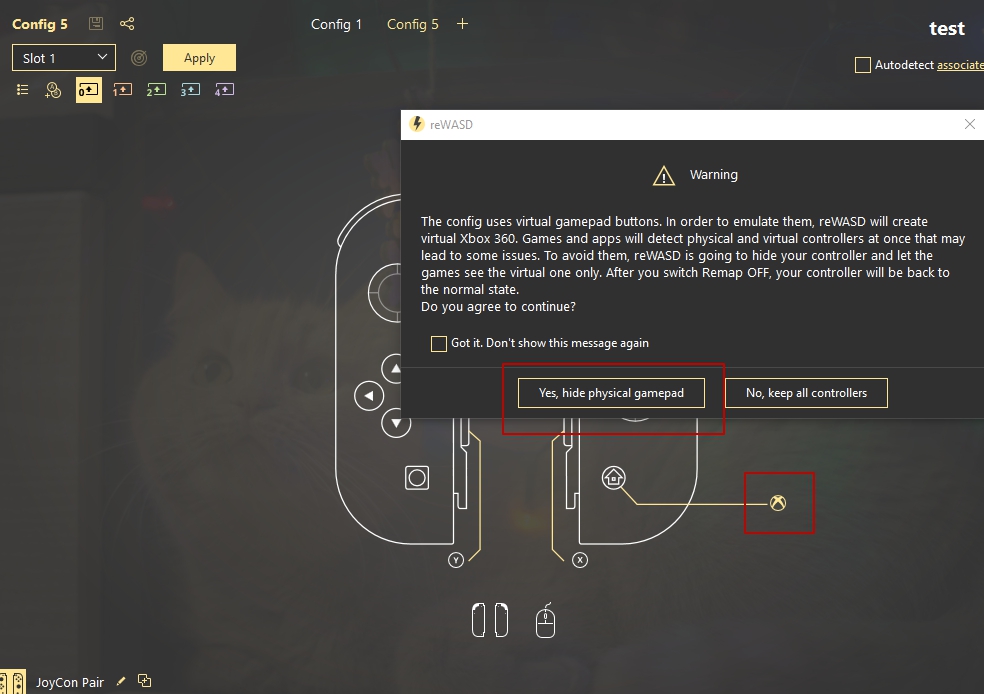Image resolution: width=984 pixels, height=694 pixels.
Task: Open the shortcuts combination icon
Action: pyautogui.click(x=53, y=90)
